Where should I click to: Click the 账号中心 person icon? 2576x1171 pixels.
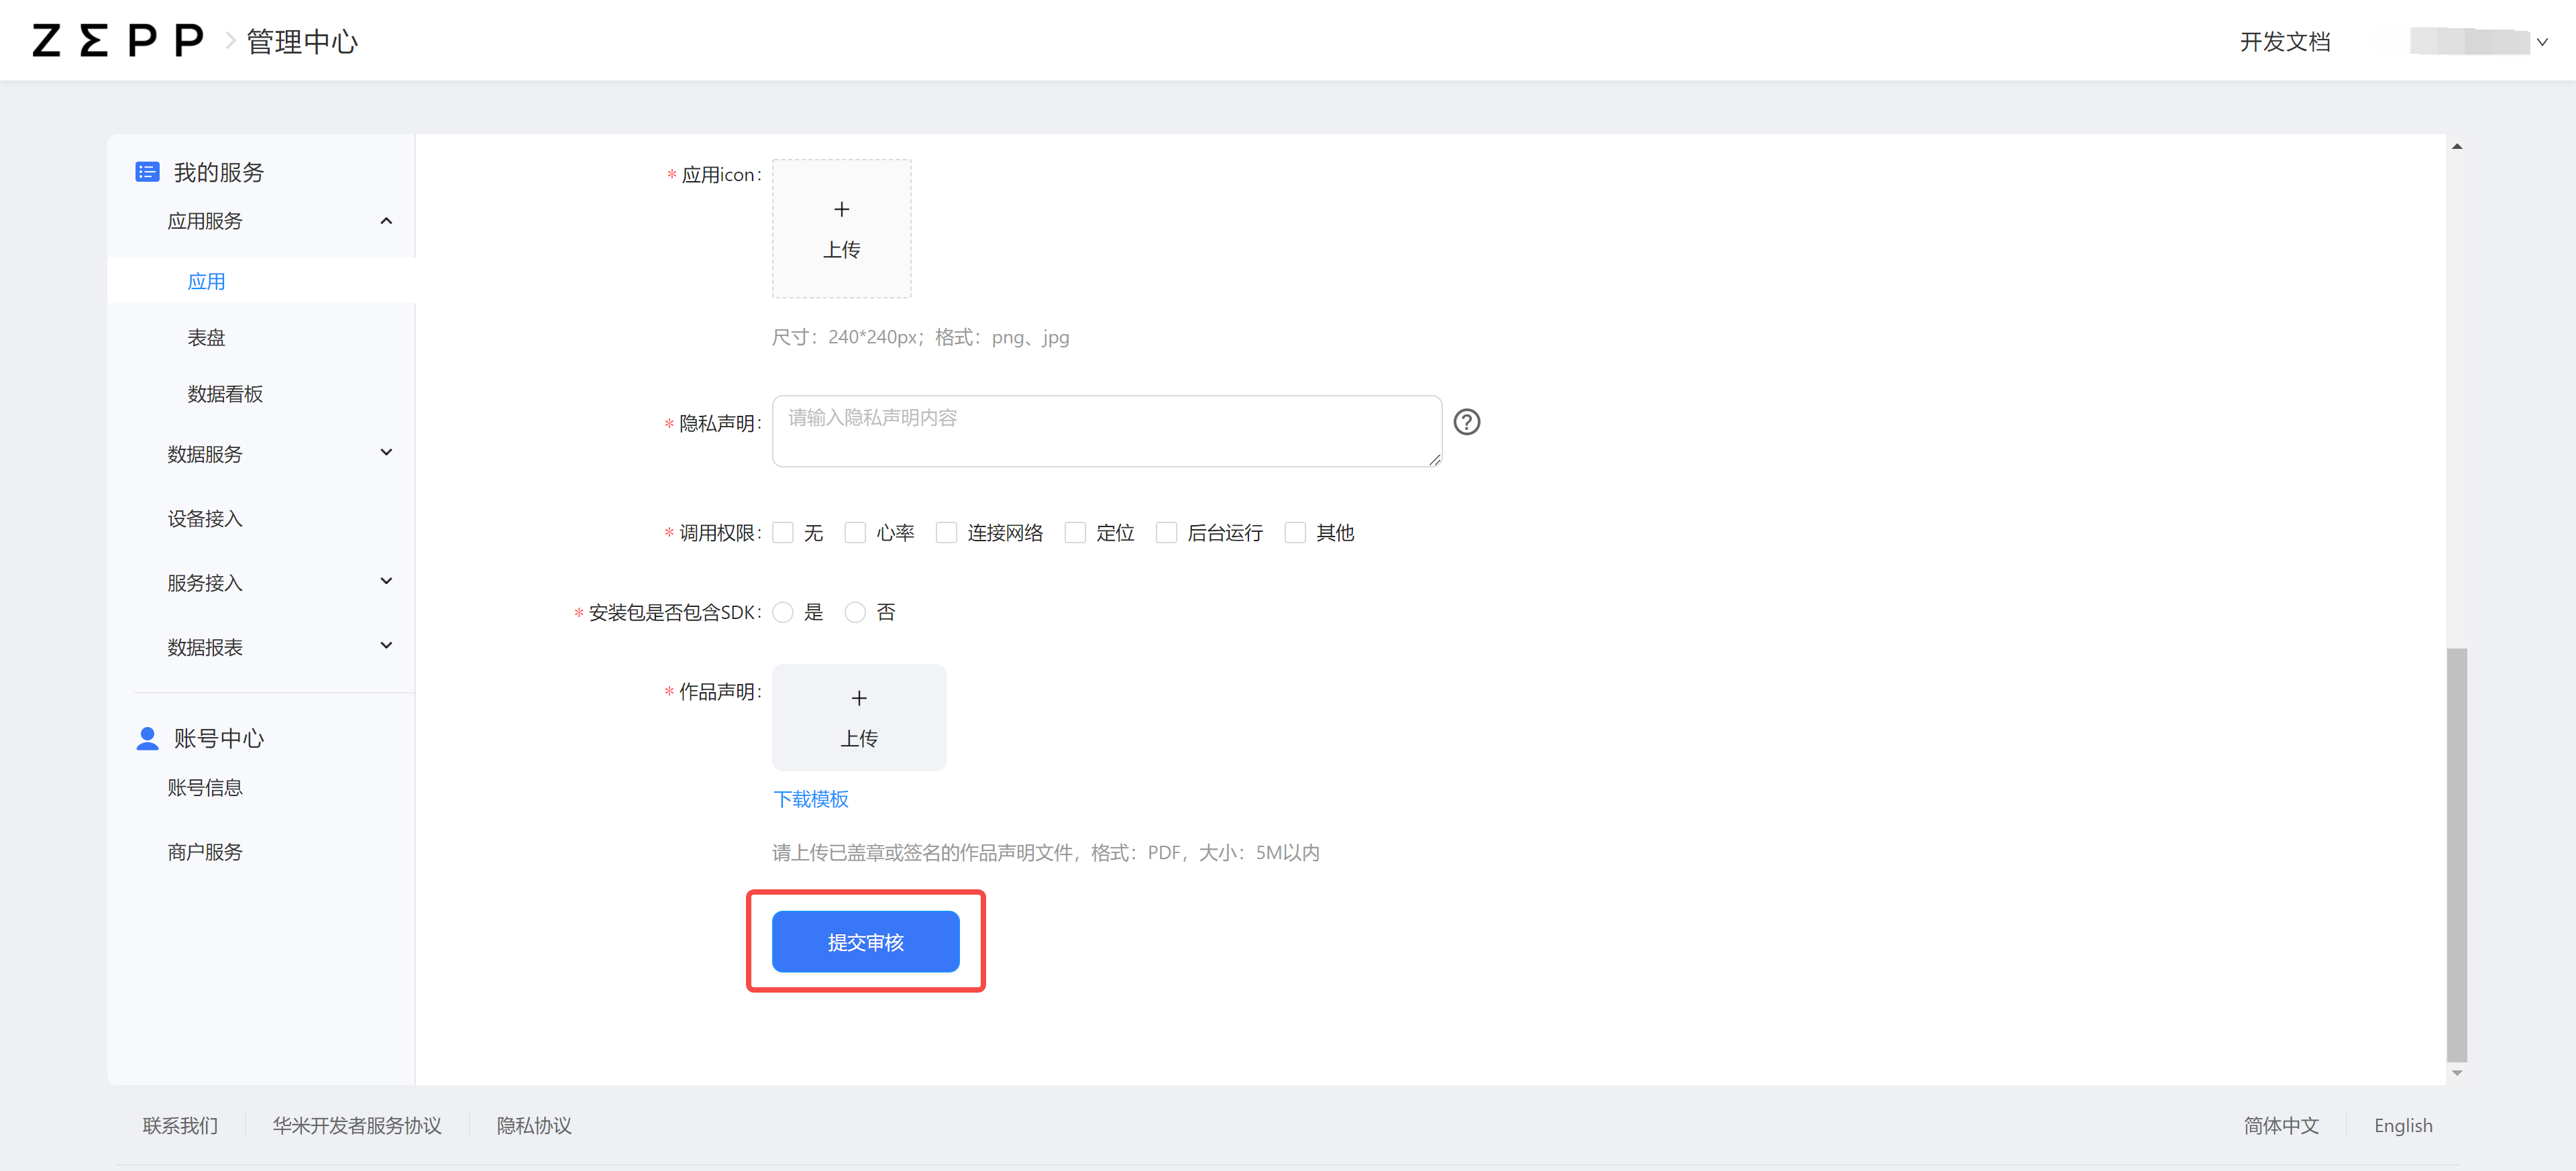click(x=147, y=738)
